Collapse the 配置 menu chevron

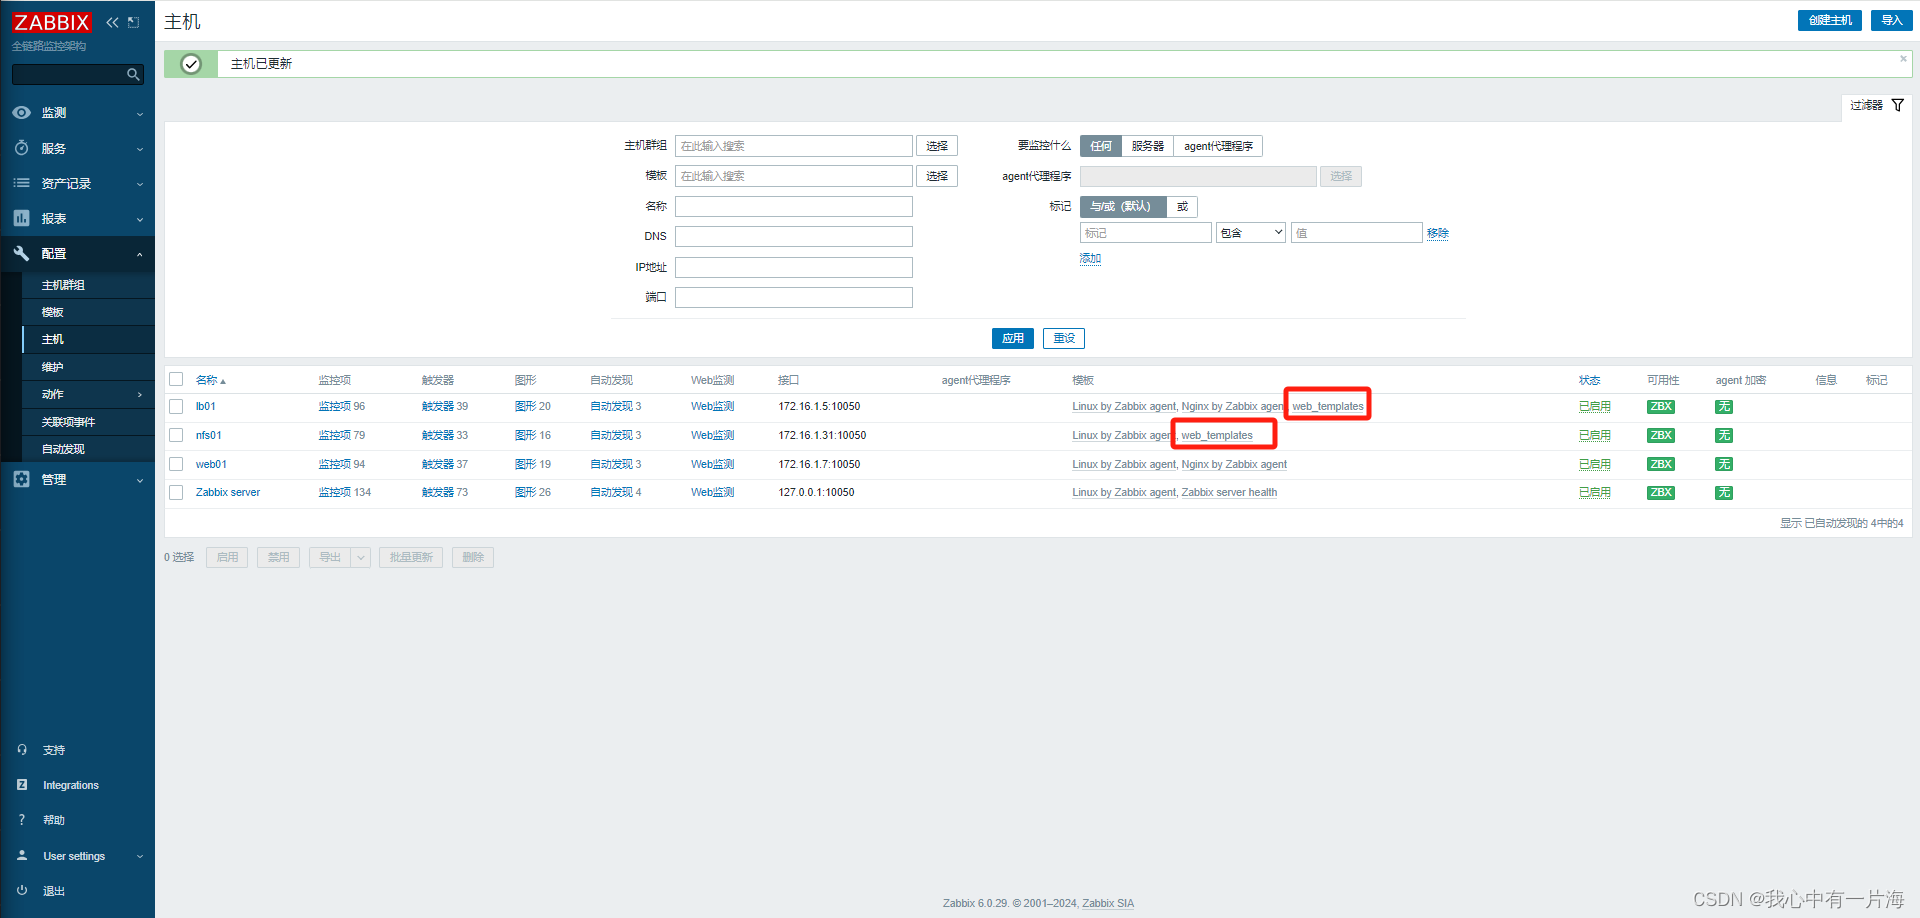click(x=140, y=254)
